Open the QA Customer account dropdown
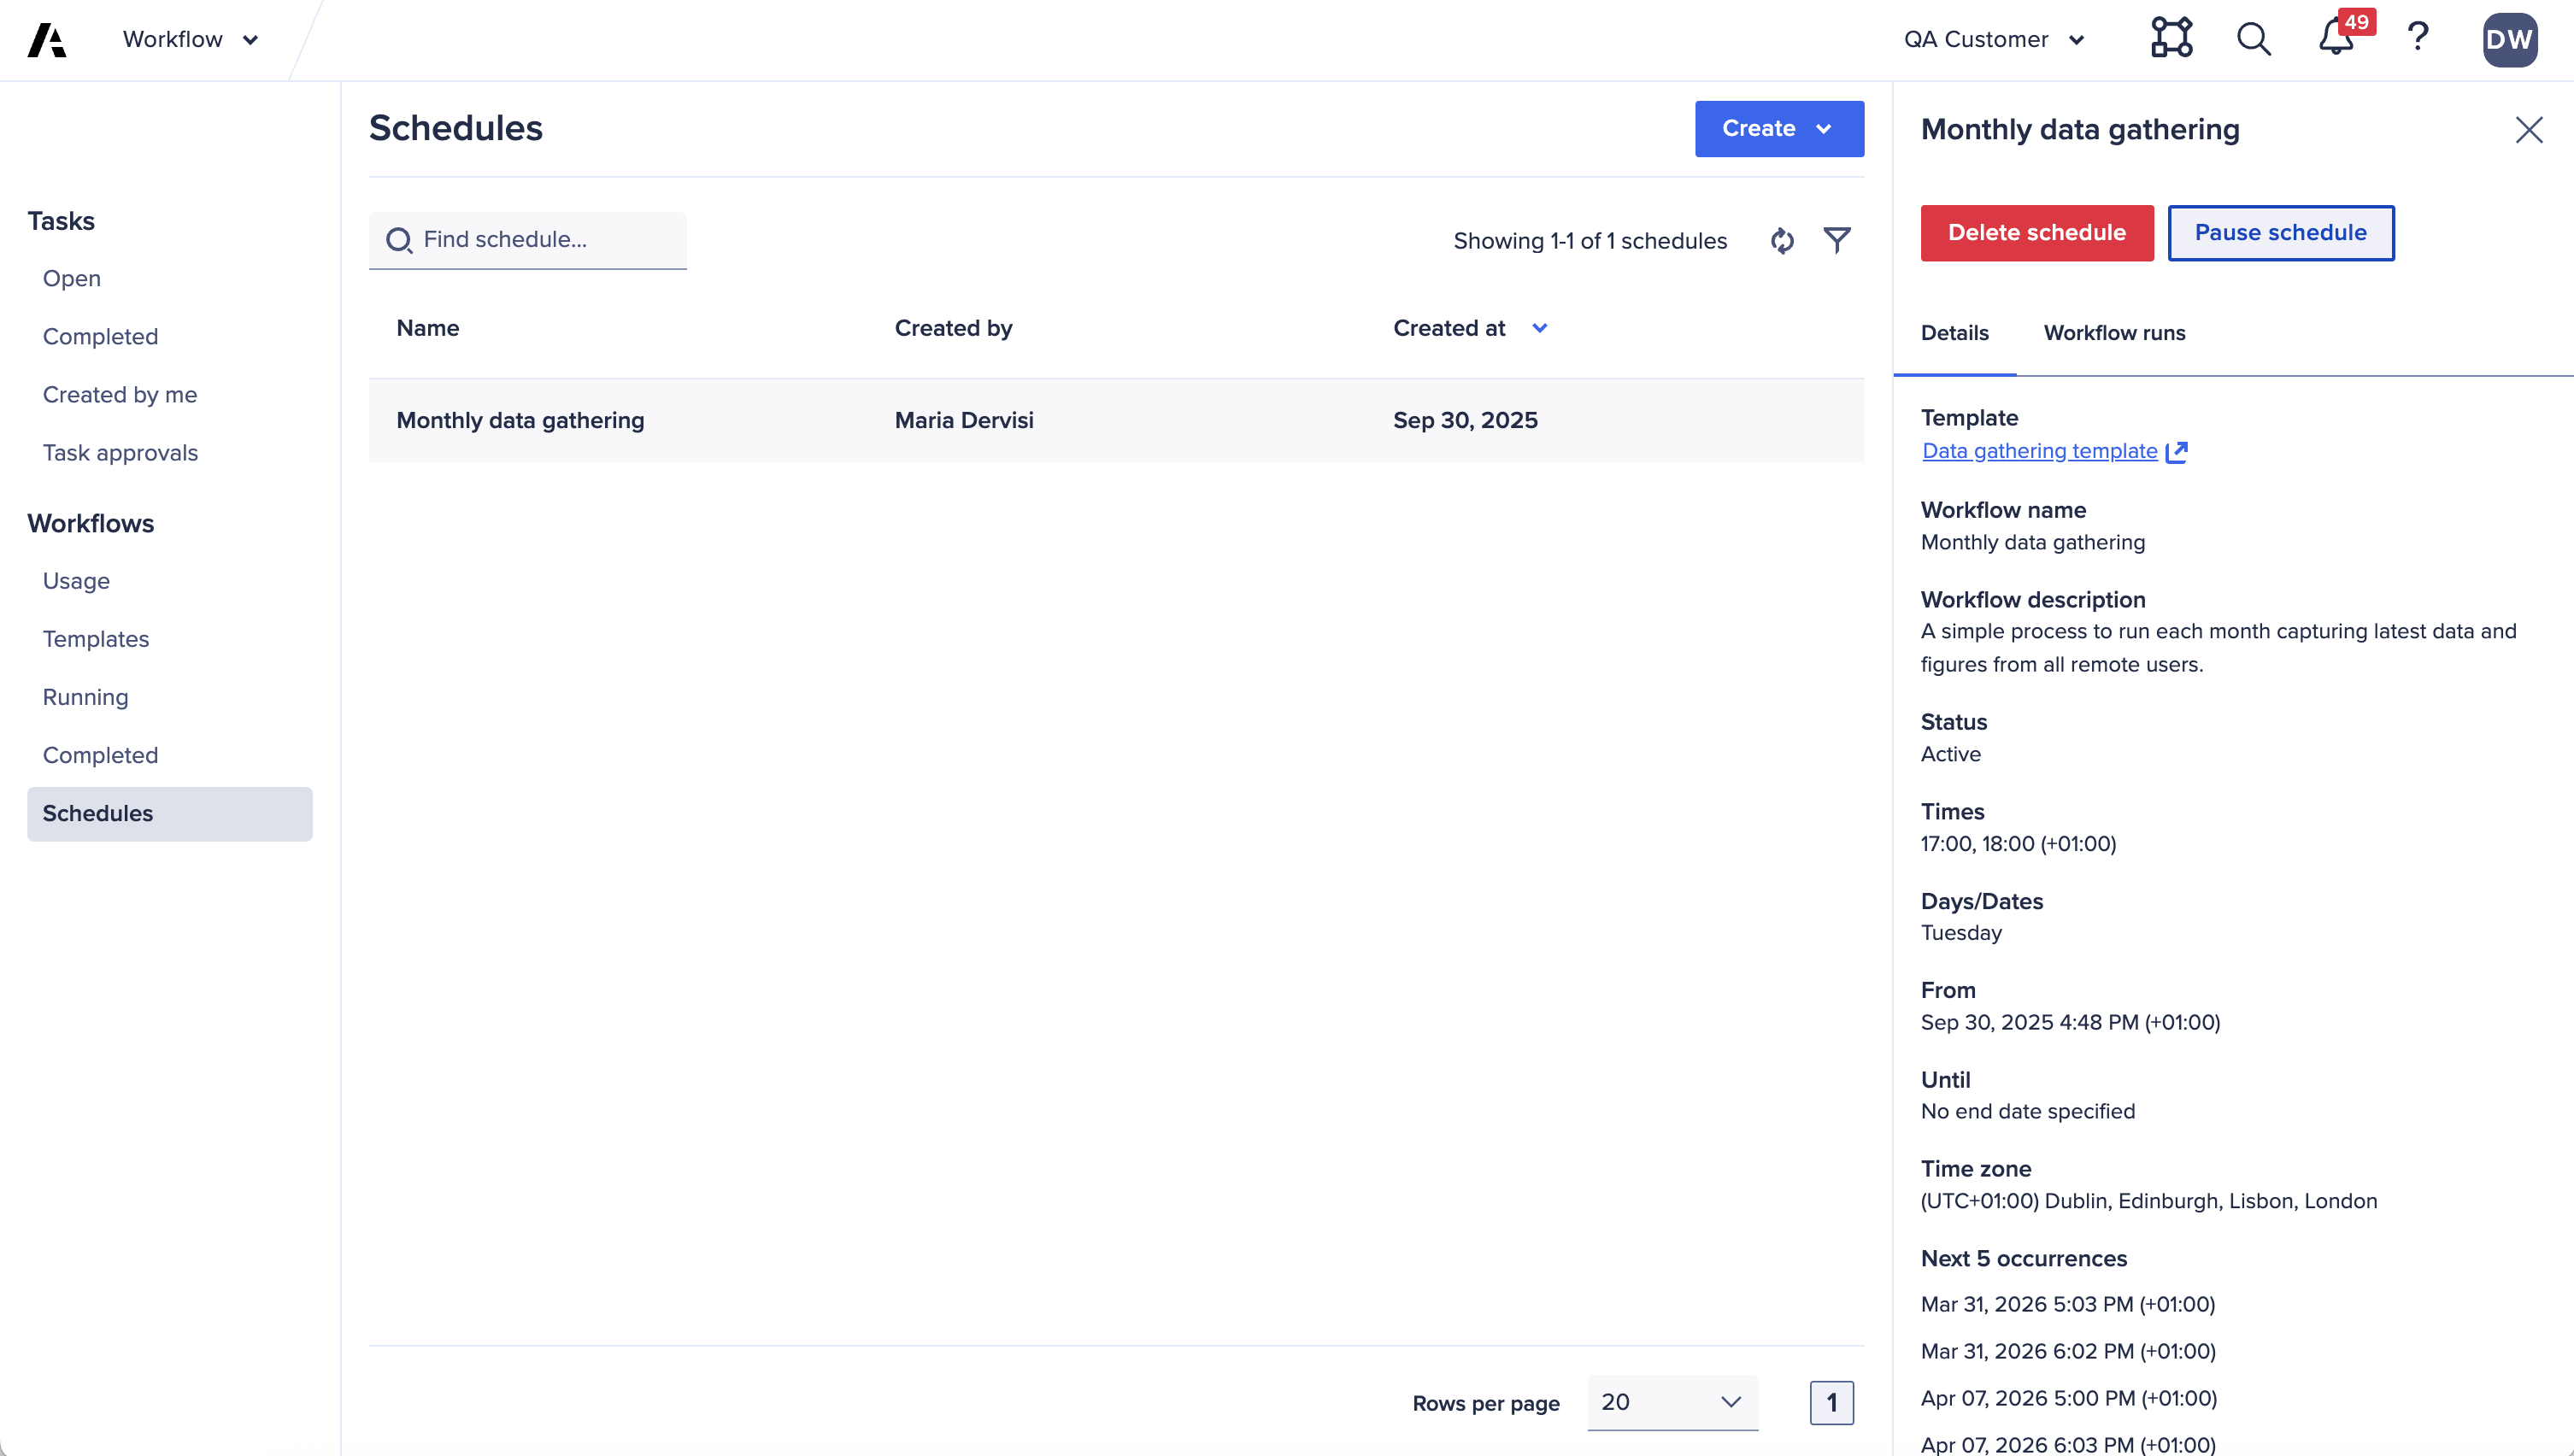Screen dimensions: 2574x1456 point(1995,40)
